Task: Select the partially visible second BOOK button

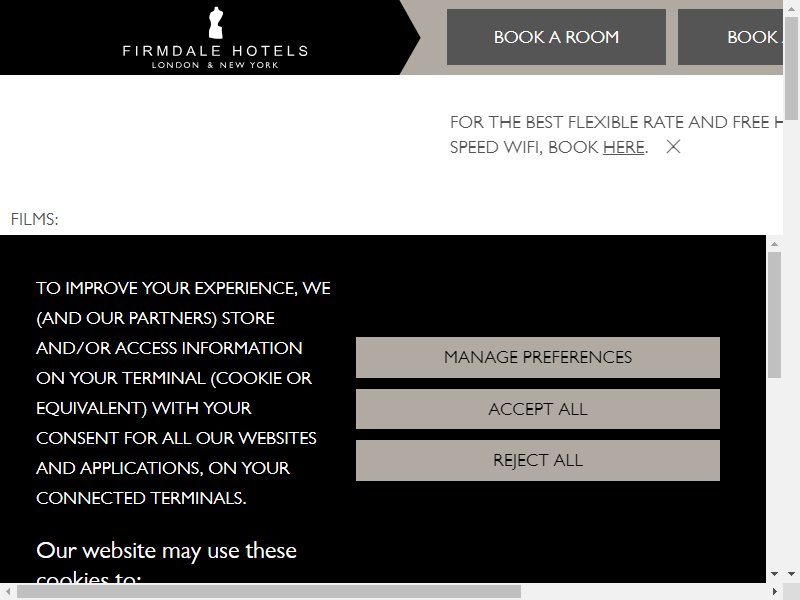Action: click(730, 37)
